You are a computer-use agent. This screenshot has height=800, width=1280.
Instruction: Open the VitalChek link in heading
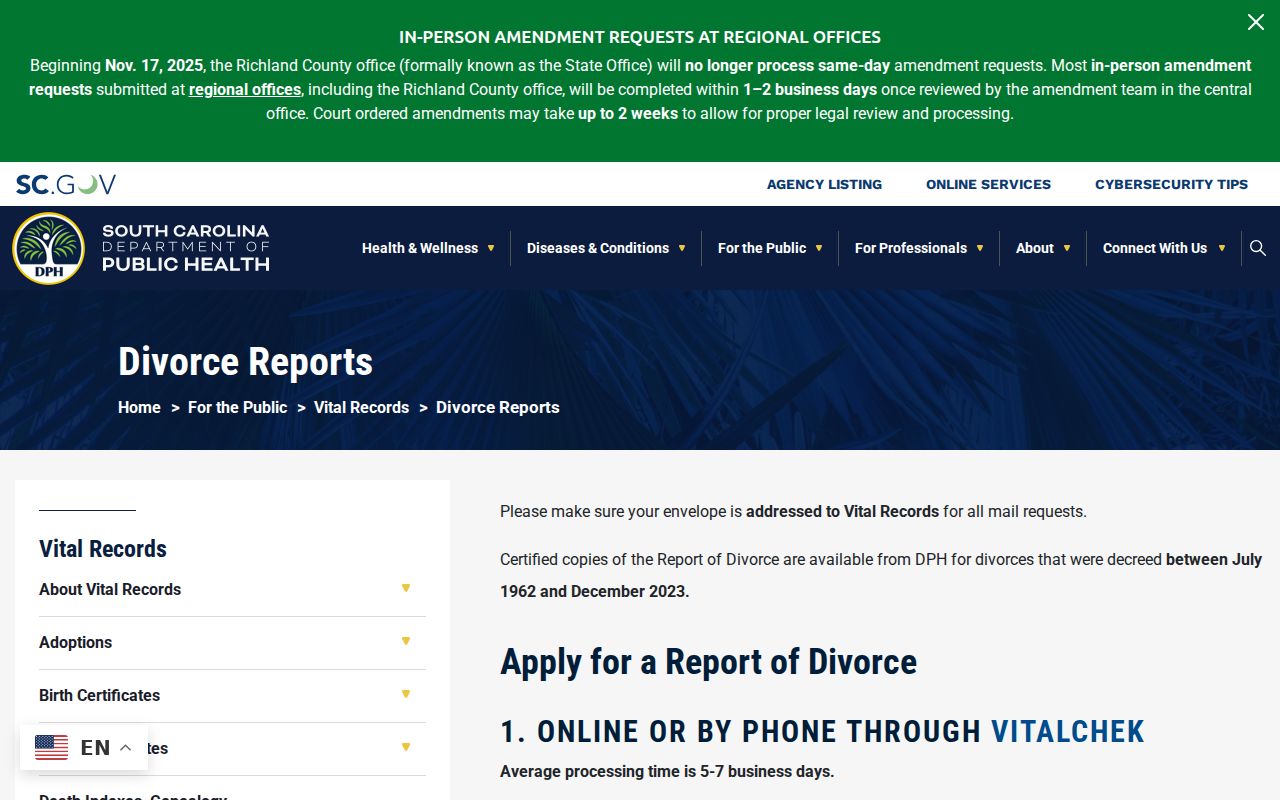point(1067,731)
